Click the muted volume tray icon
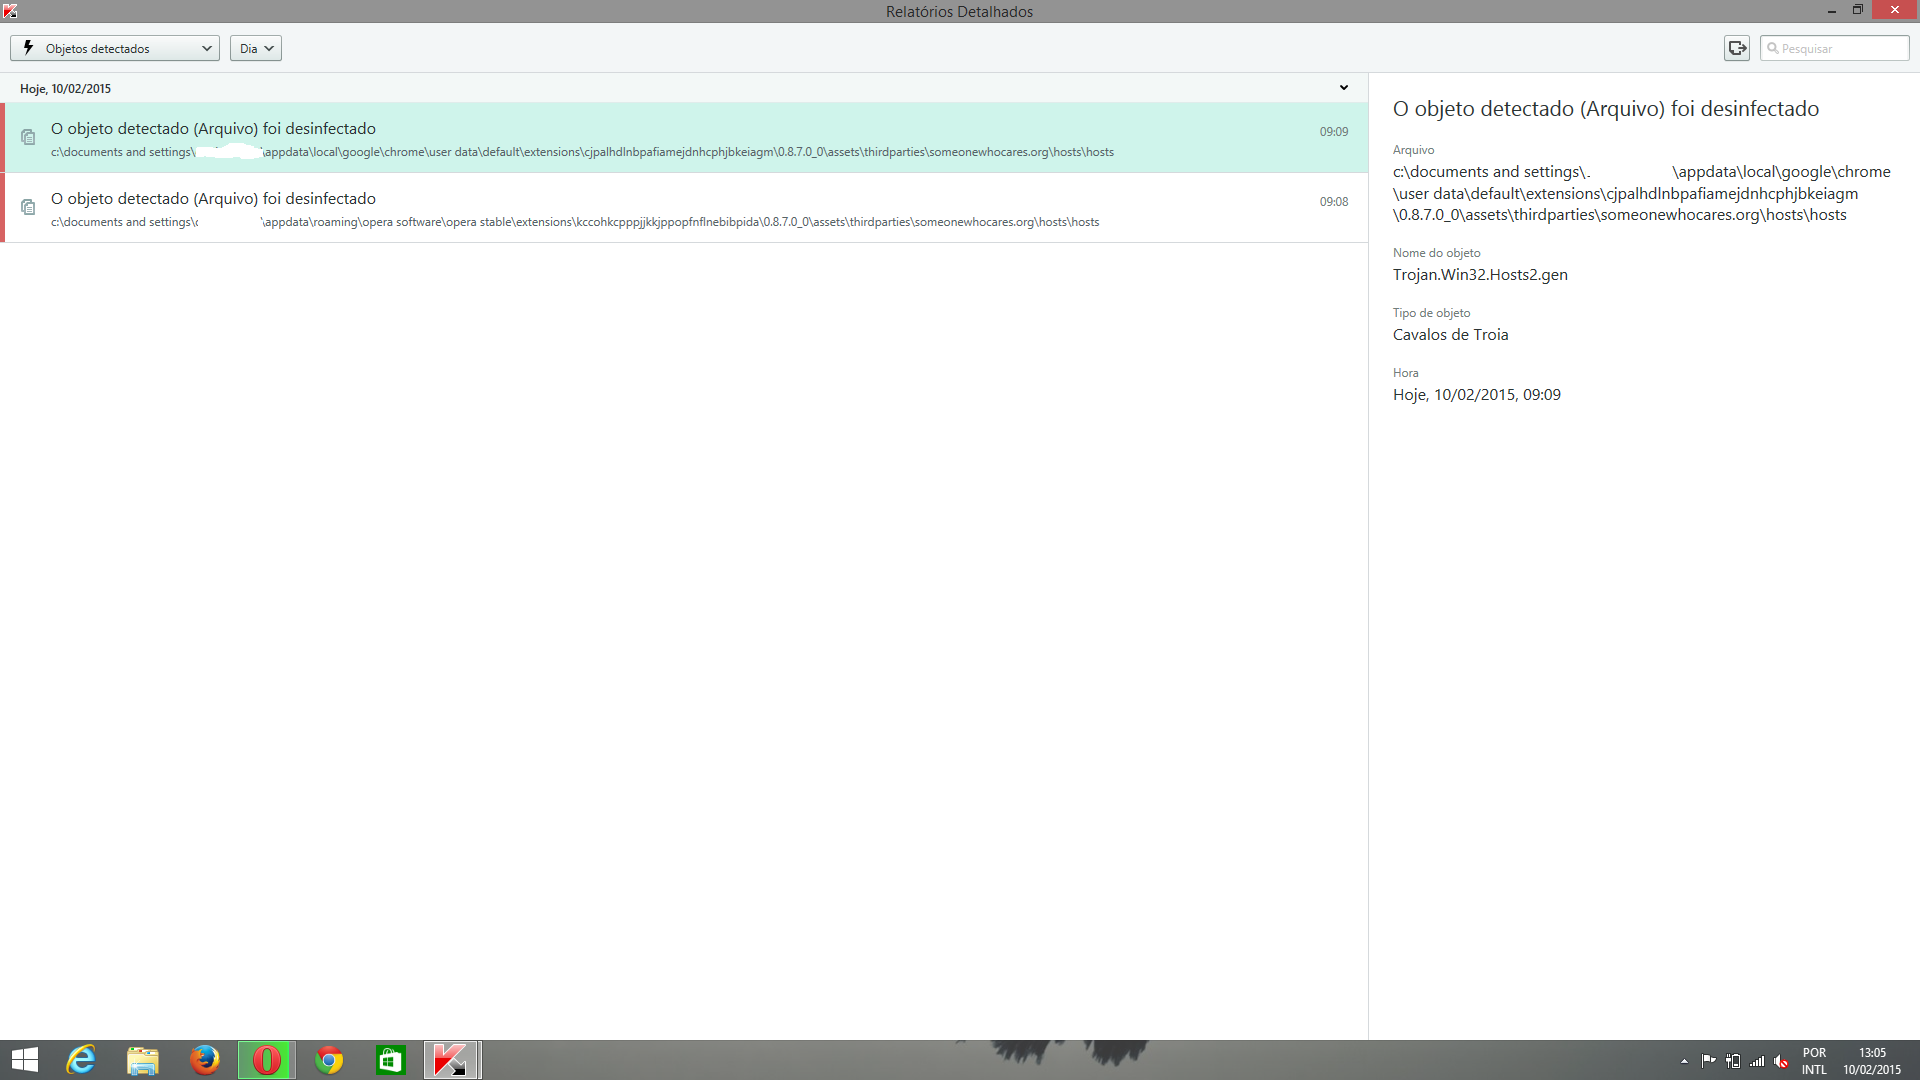Viewport: 1920px width, 1080px height. (1781, 1061)
